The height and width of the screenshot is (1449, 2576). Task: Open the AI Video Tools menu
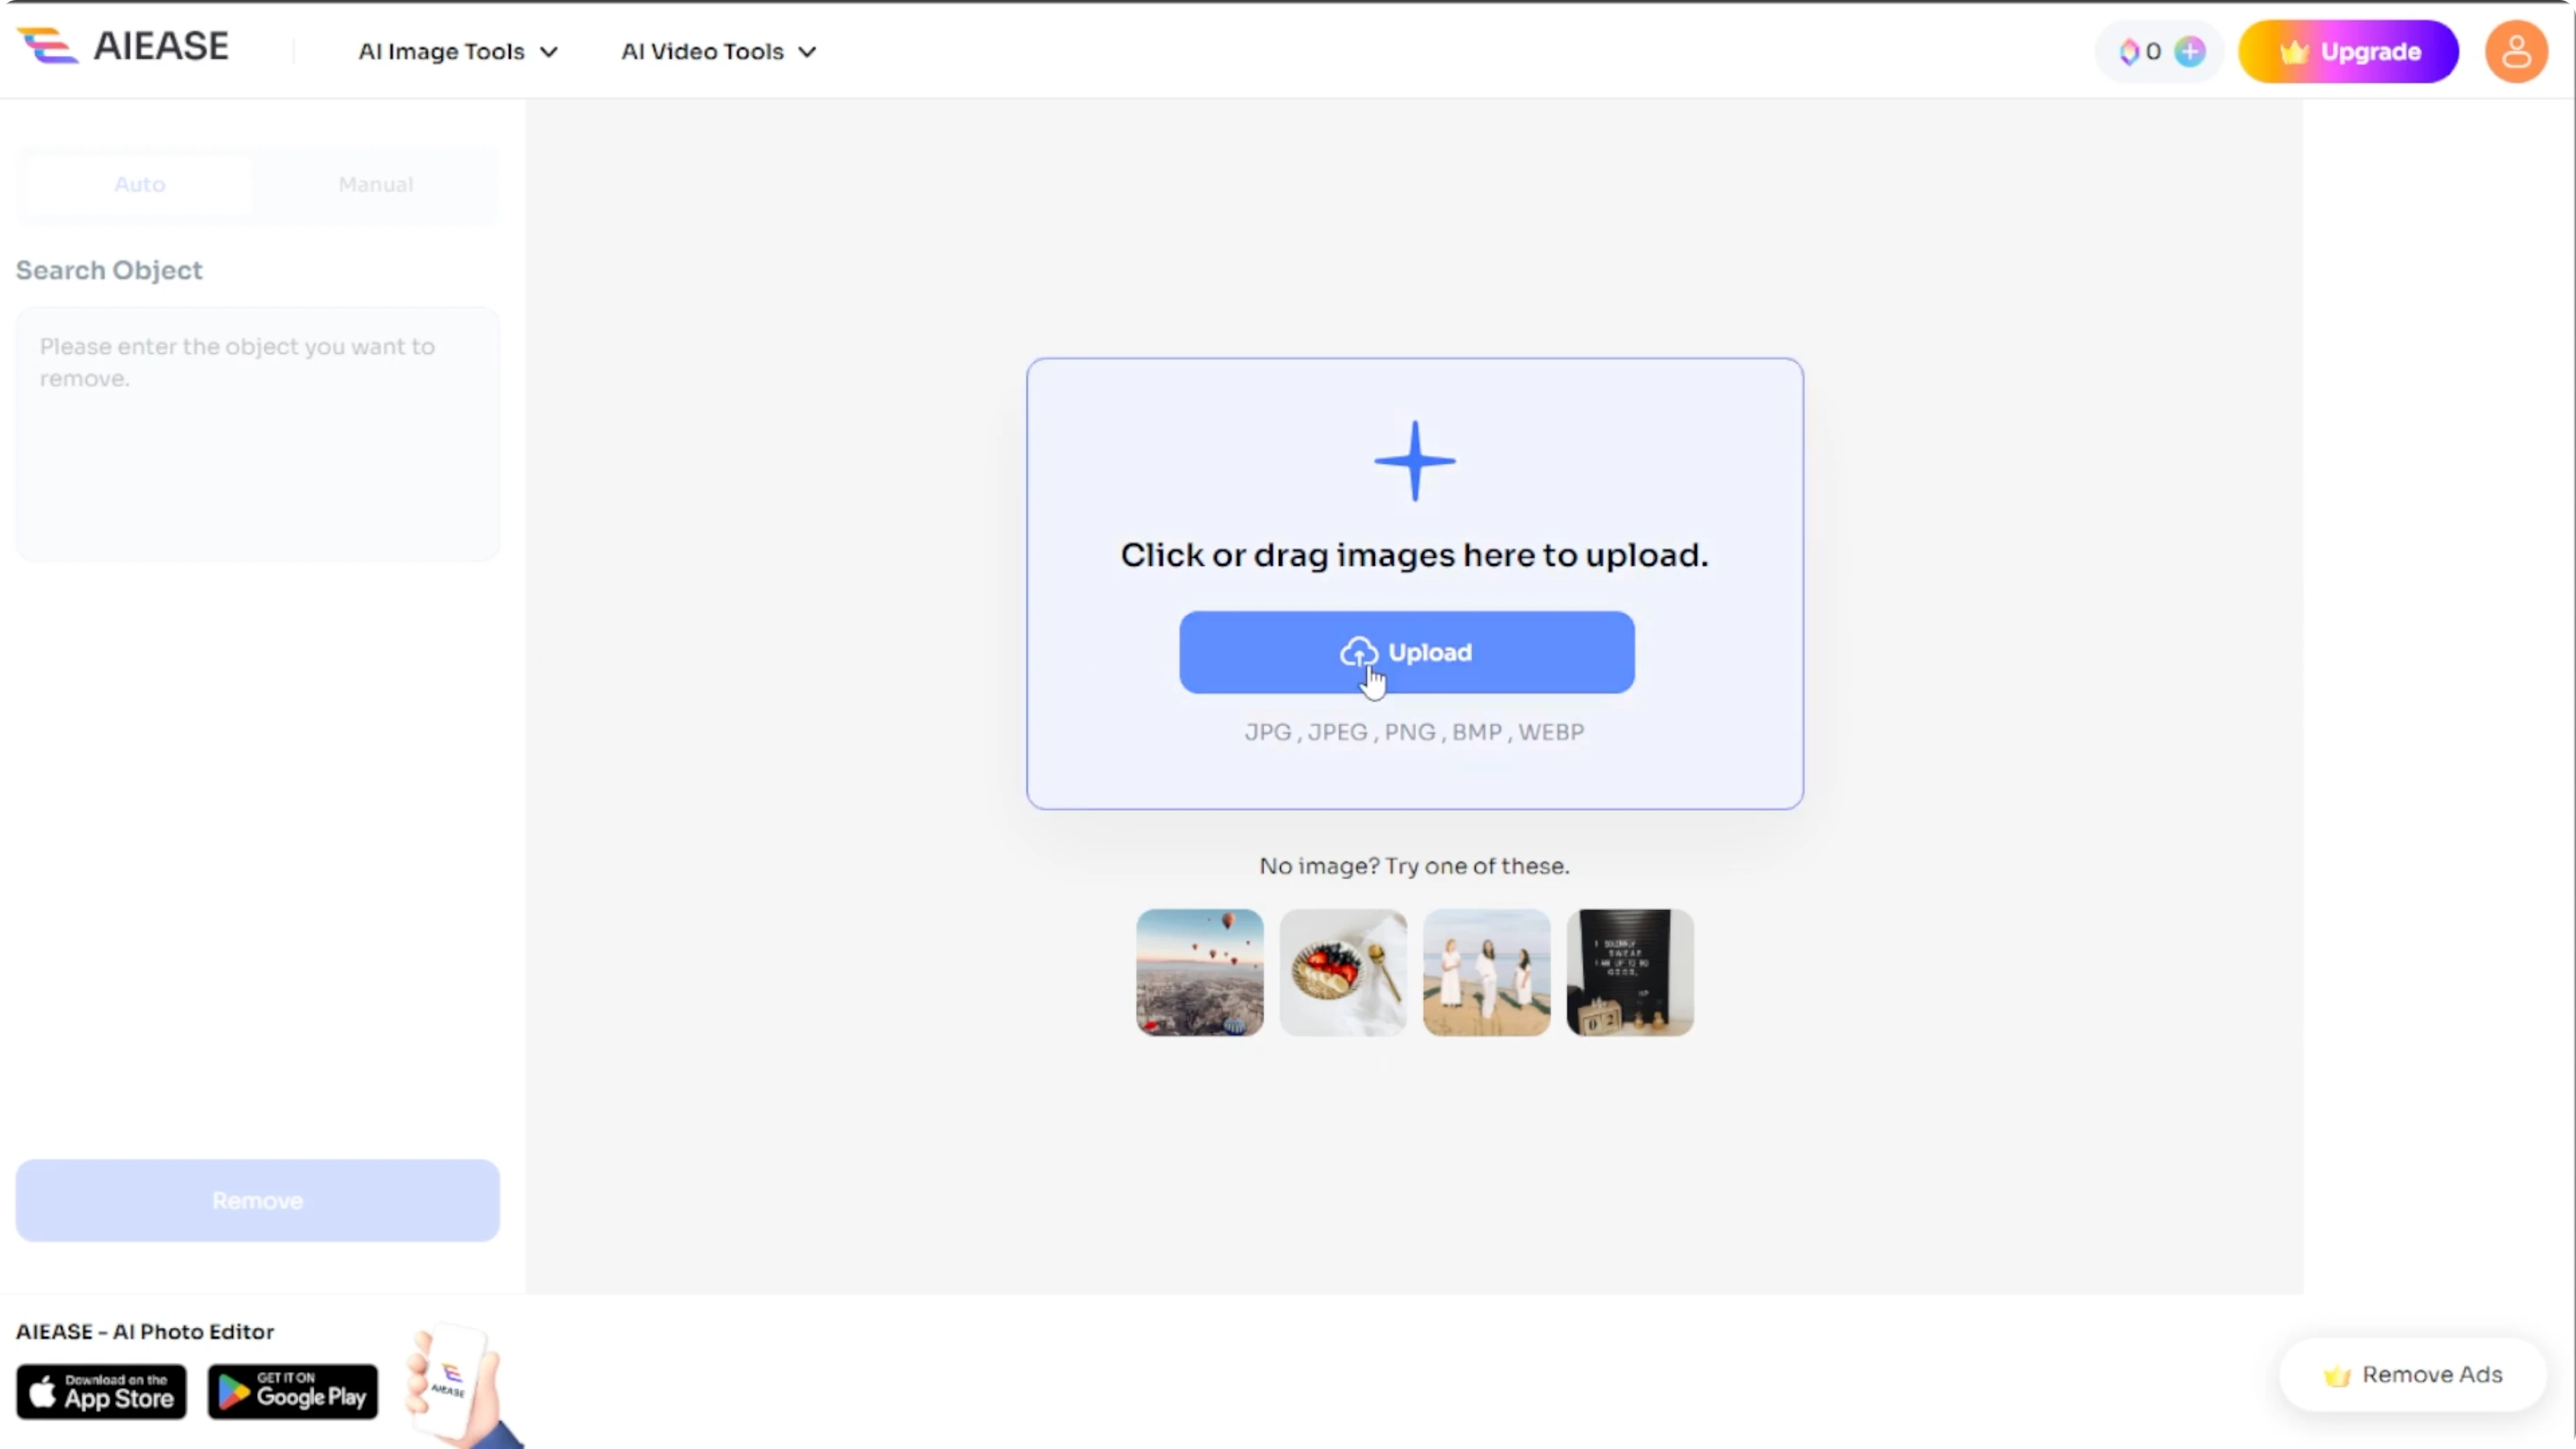718,51
